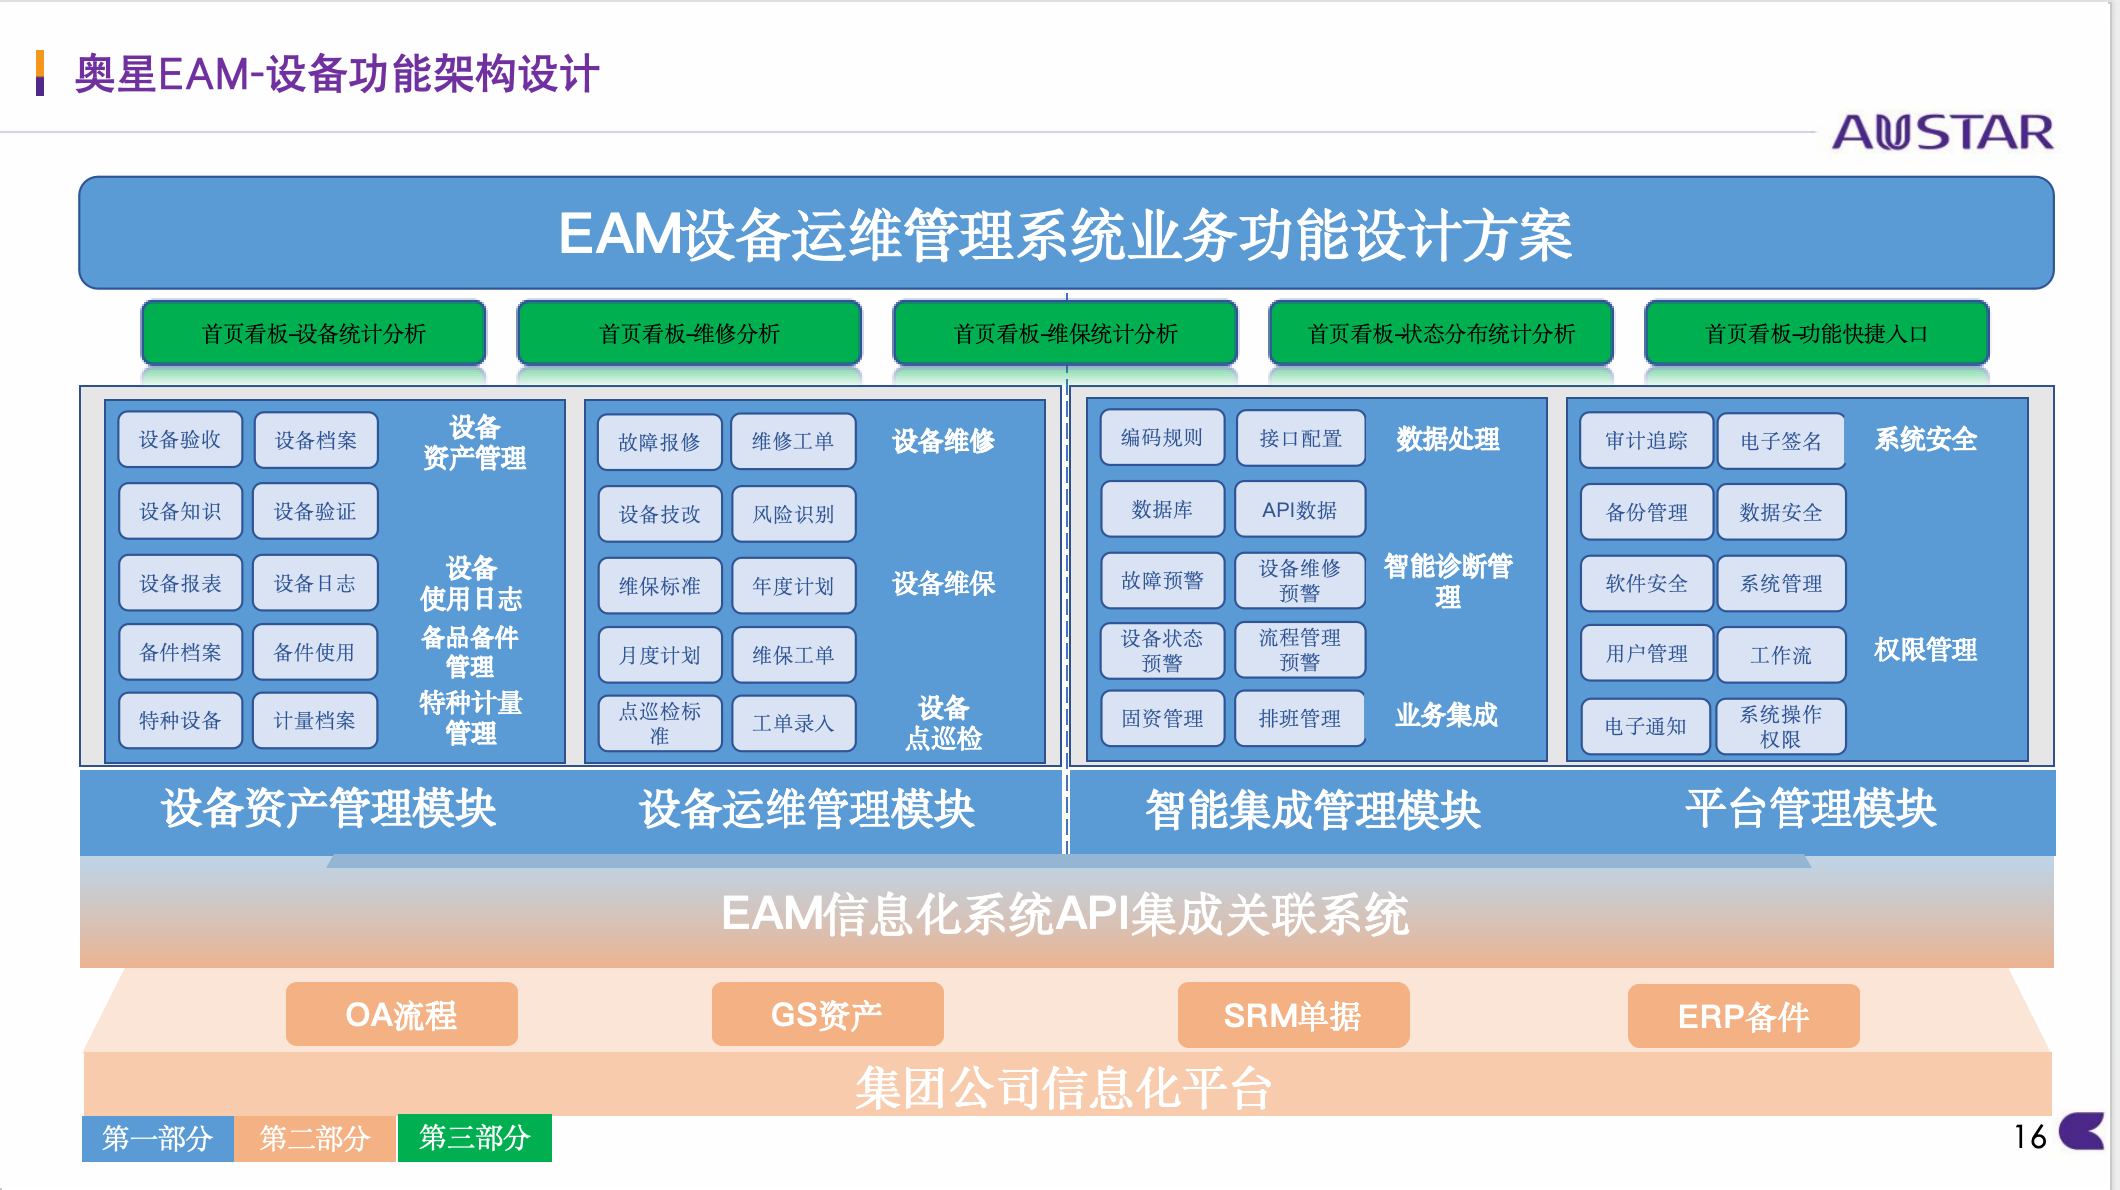2120x1190 pixels.
Task: Click the 编码规则 box
Action: pyautogui.click(x=1162, y=437)
